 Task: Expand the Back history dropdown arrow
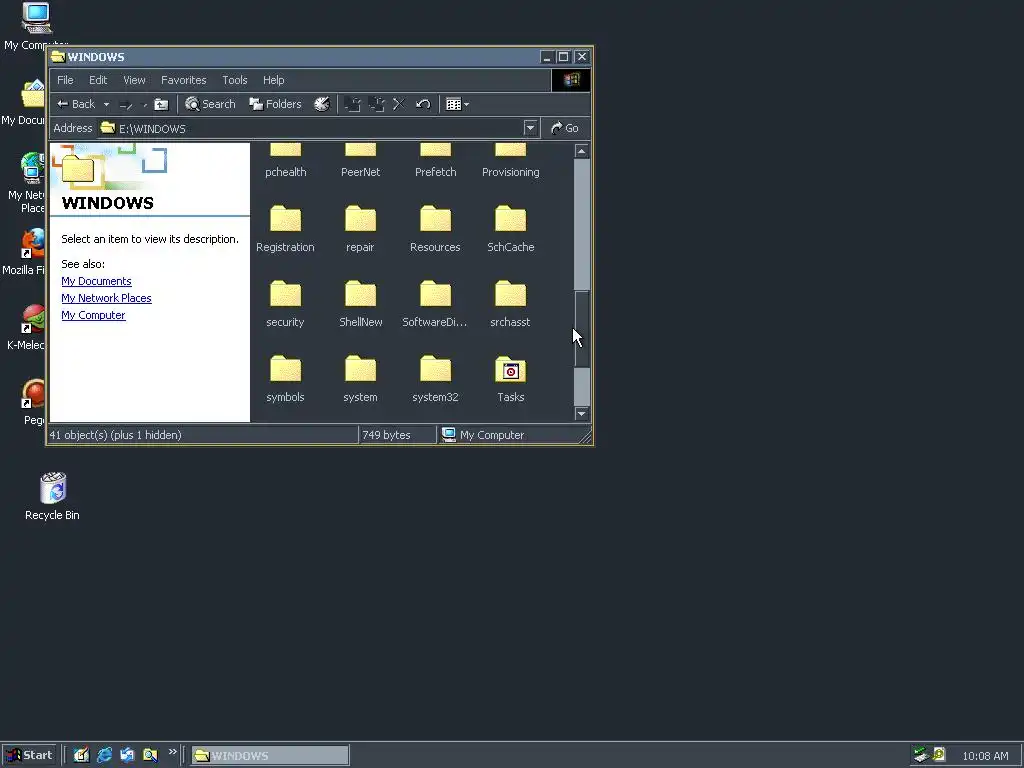tap(106, 104)
